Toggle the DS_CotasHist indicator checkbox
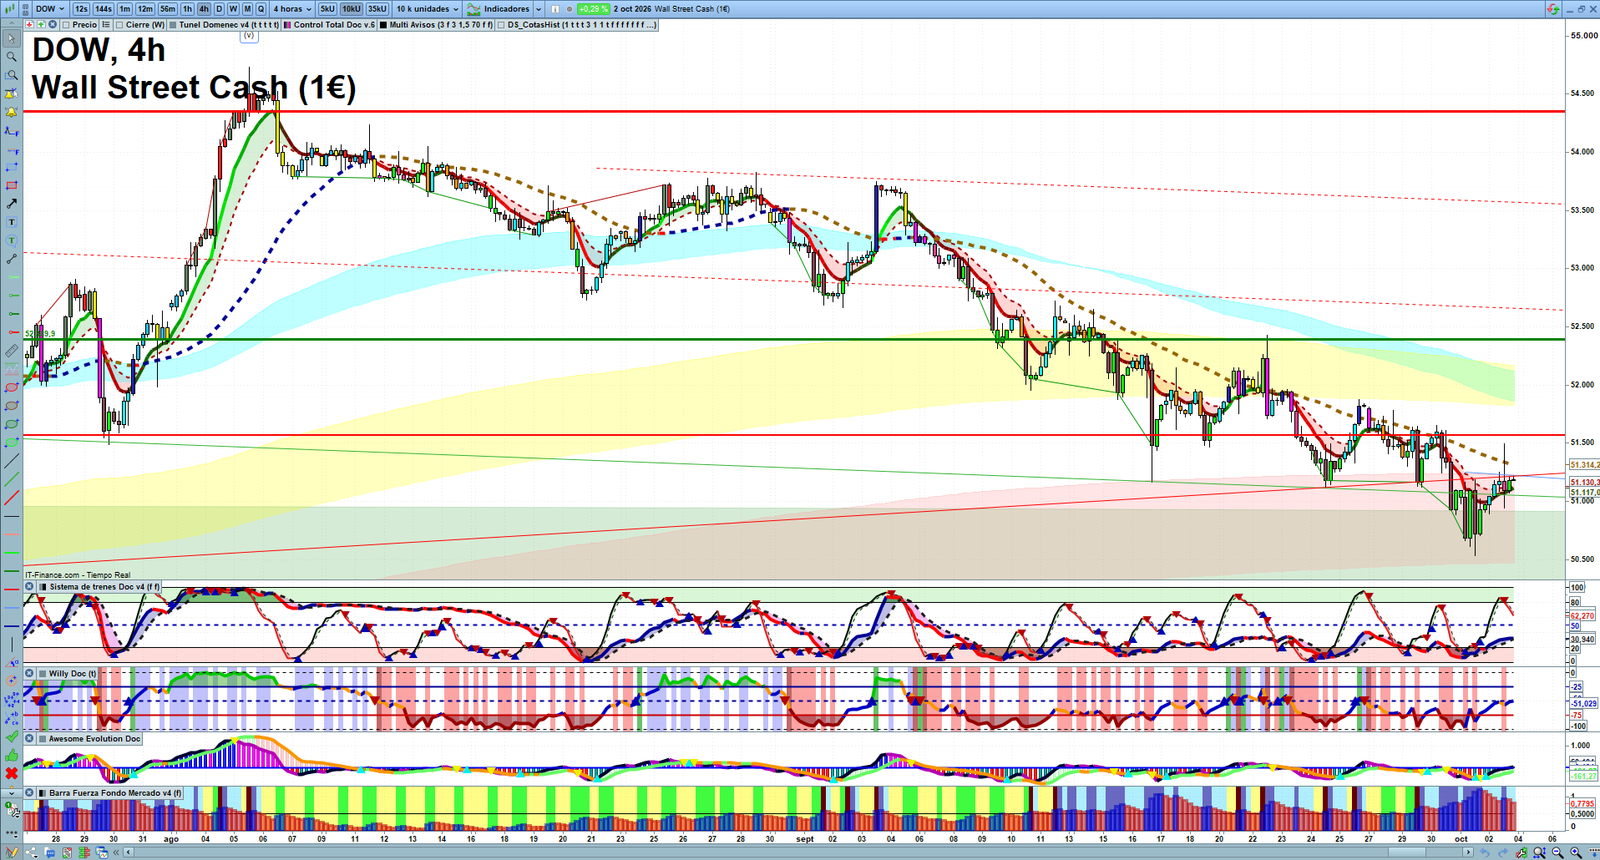Image resolution: width=1600 pixels, height=860 pixels. (x=502, y=25)
